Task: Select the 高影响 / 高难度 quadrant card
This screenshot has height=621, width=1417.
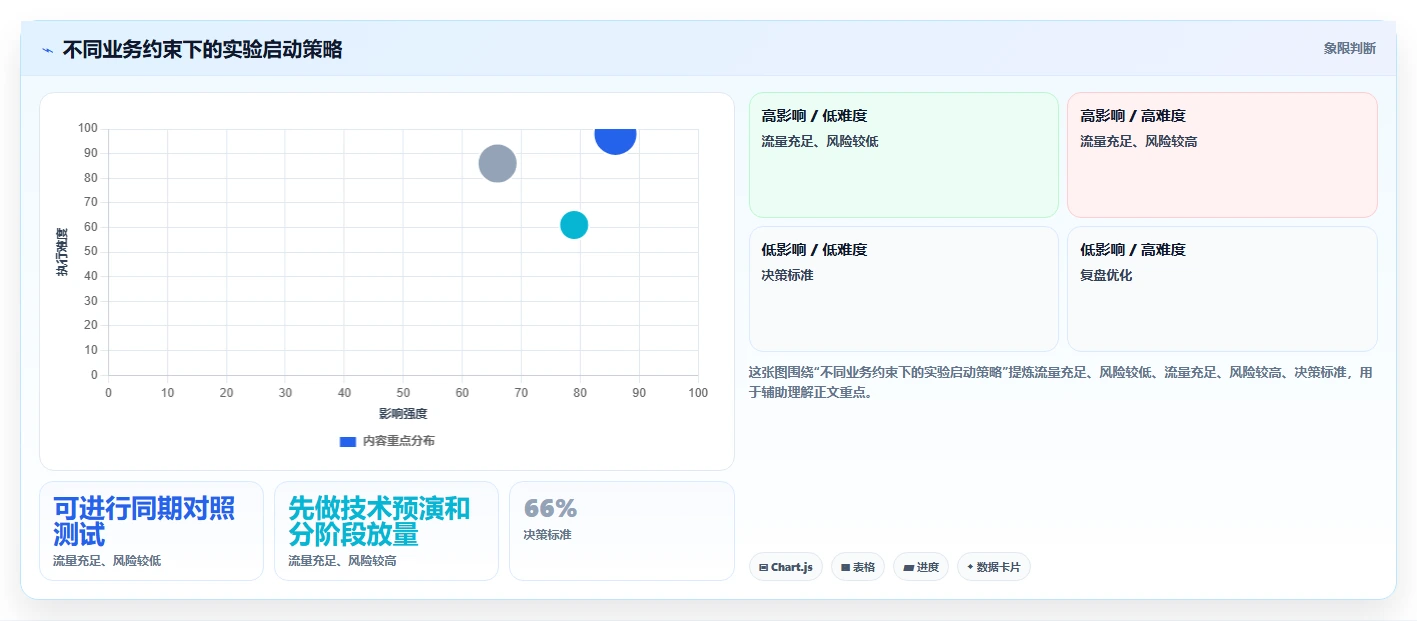Action: pyautogui.click(x=1222, y=155)
